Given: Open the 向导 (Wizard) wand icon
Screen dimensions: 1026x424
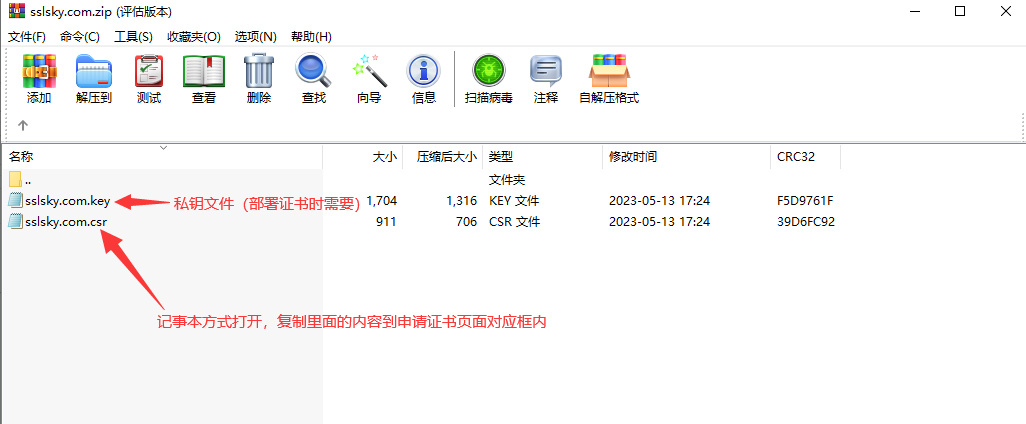Looking at the screenshot, I should 369,71.
